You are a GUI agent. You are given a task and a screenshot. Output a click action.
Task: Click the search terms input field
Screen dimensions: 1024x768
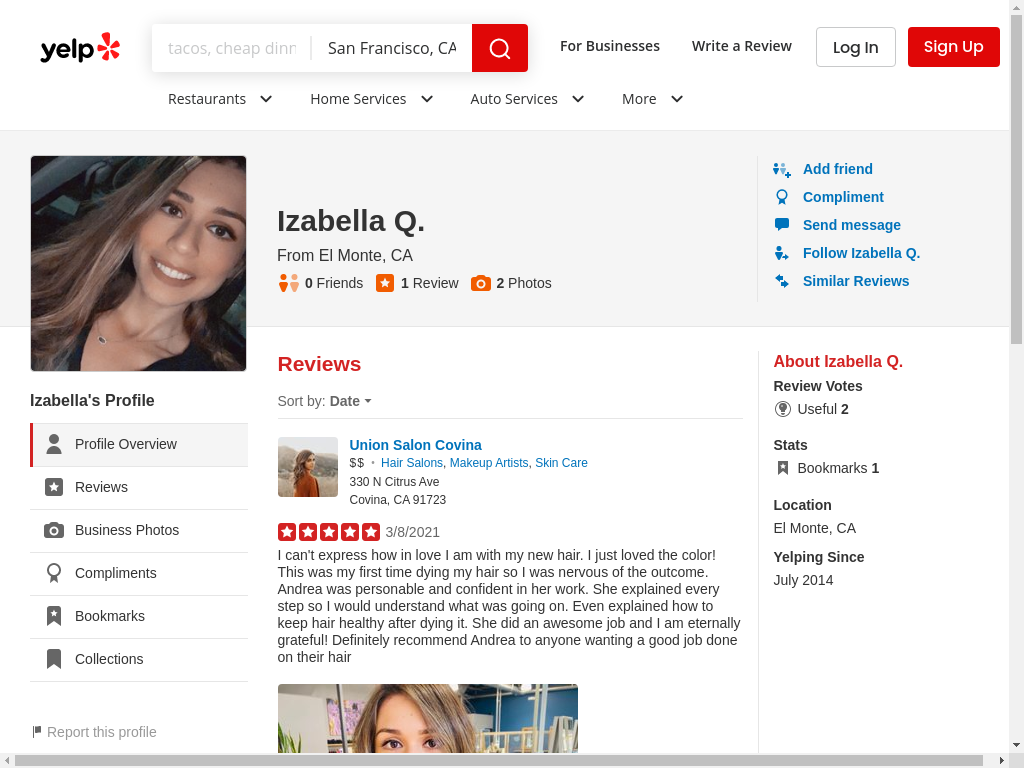(232, 48)
